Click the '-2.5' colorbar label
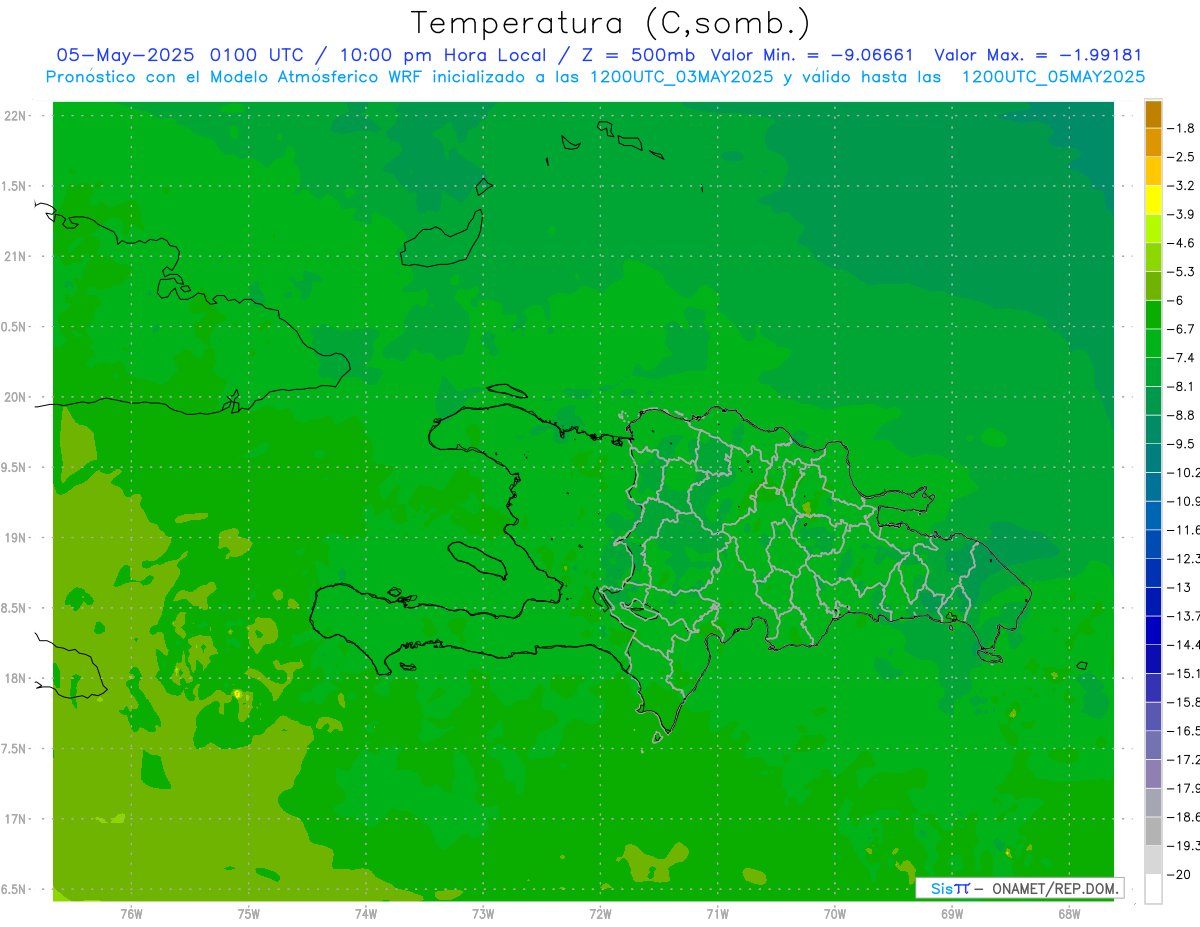The height and width of the screenshot is (927, 1200). coord(1182,157)
